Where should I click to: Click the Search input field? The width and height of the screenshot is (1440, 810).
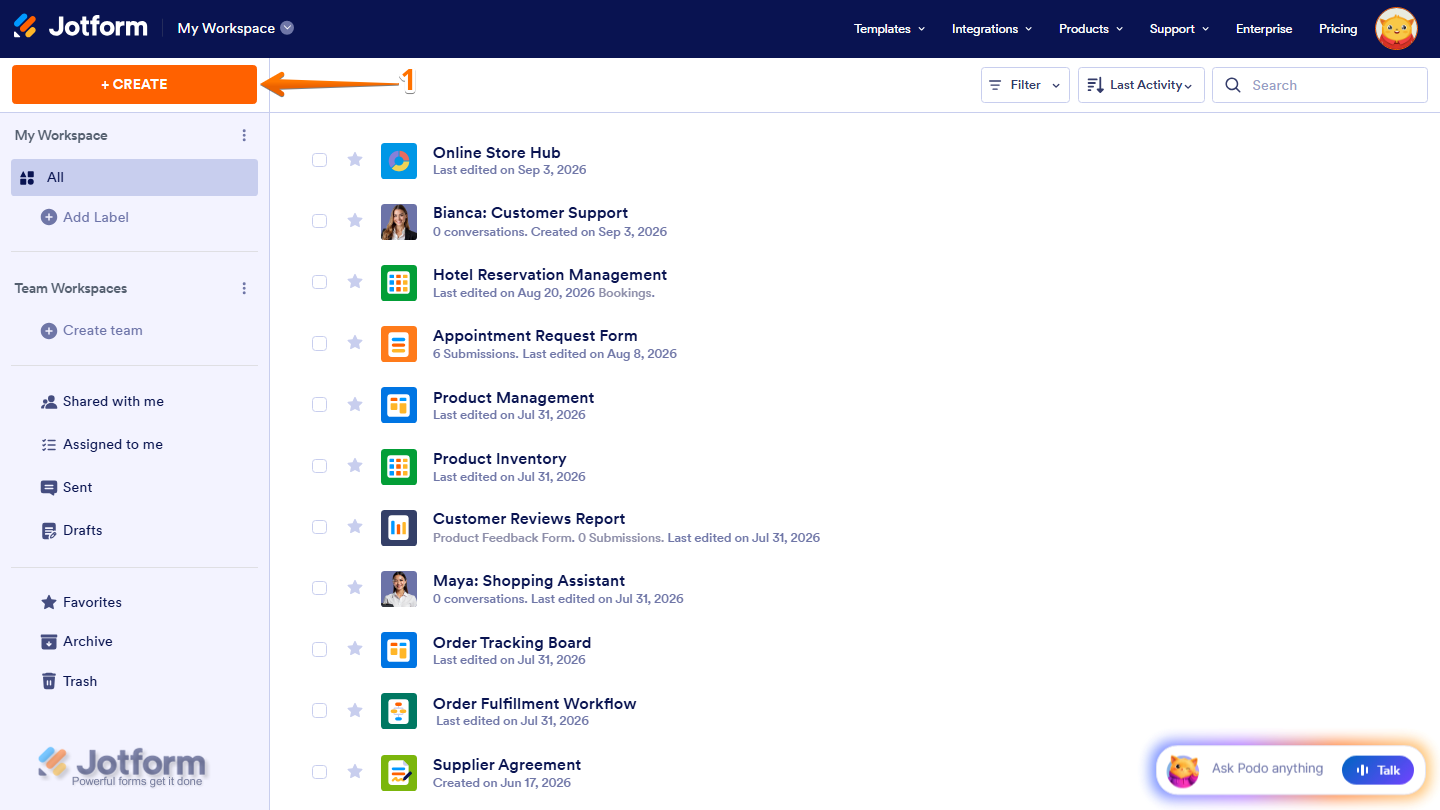coord(1320,85)
